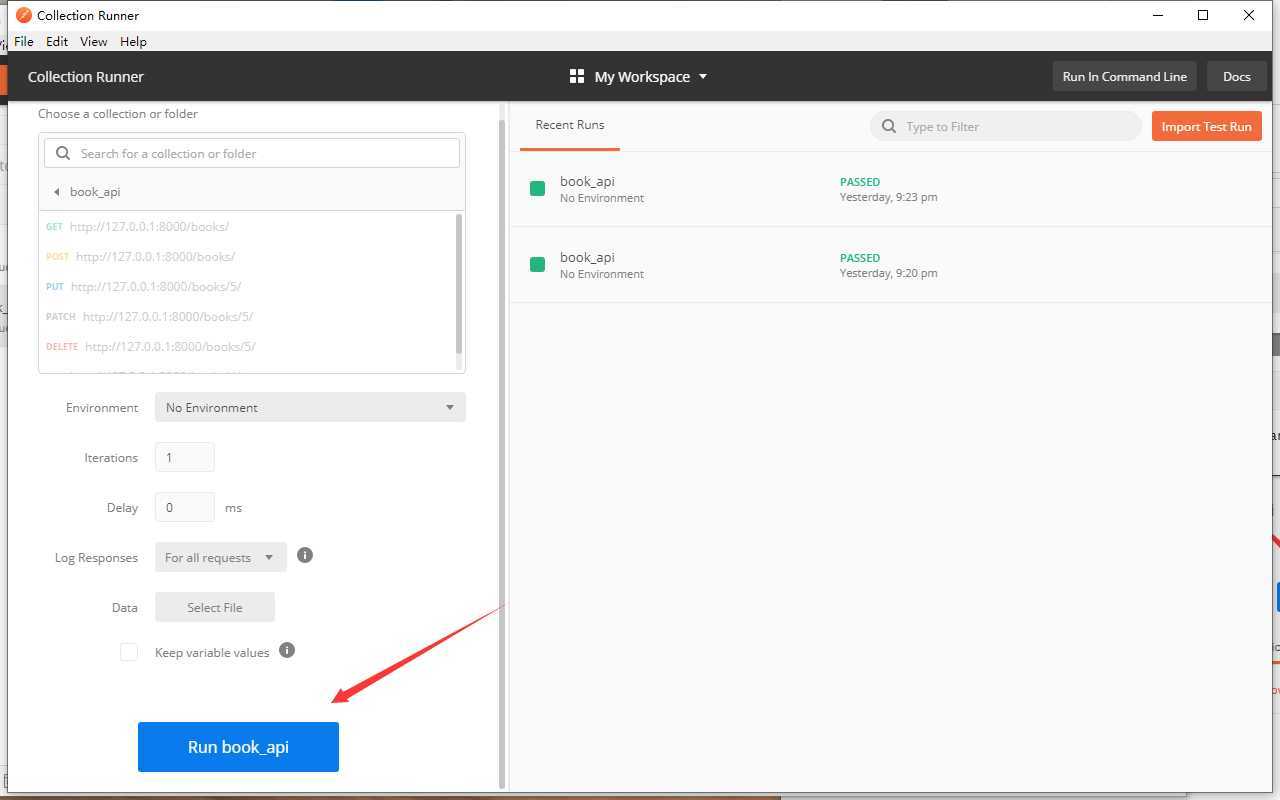Click green status square of 9:20 pm run
The height and width of the screenshot is (800, 1280).
coord(538,264)
